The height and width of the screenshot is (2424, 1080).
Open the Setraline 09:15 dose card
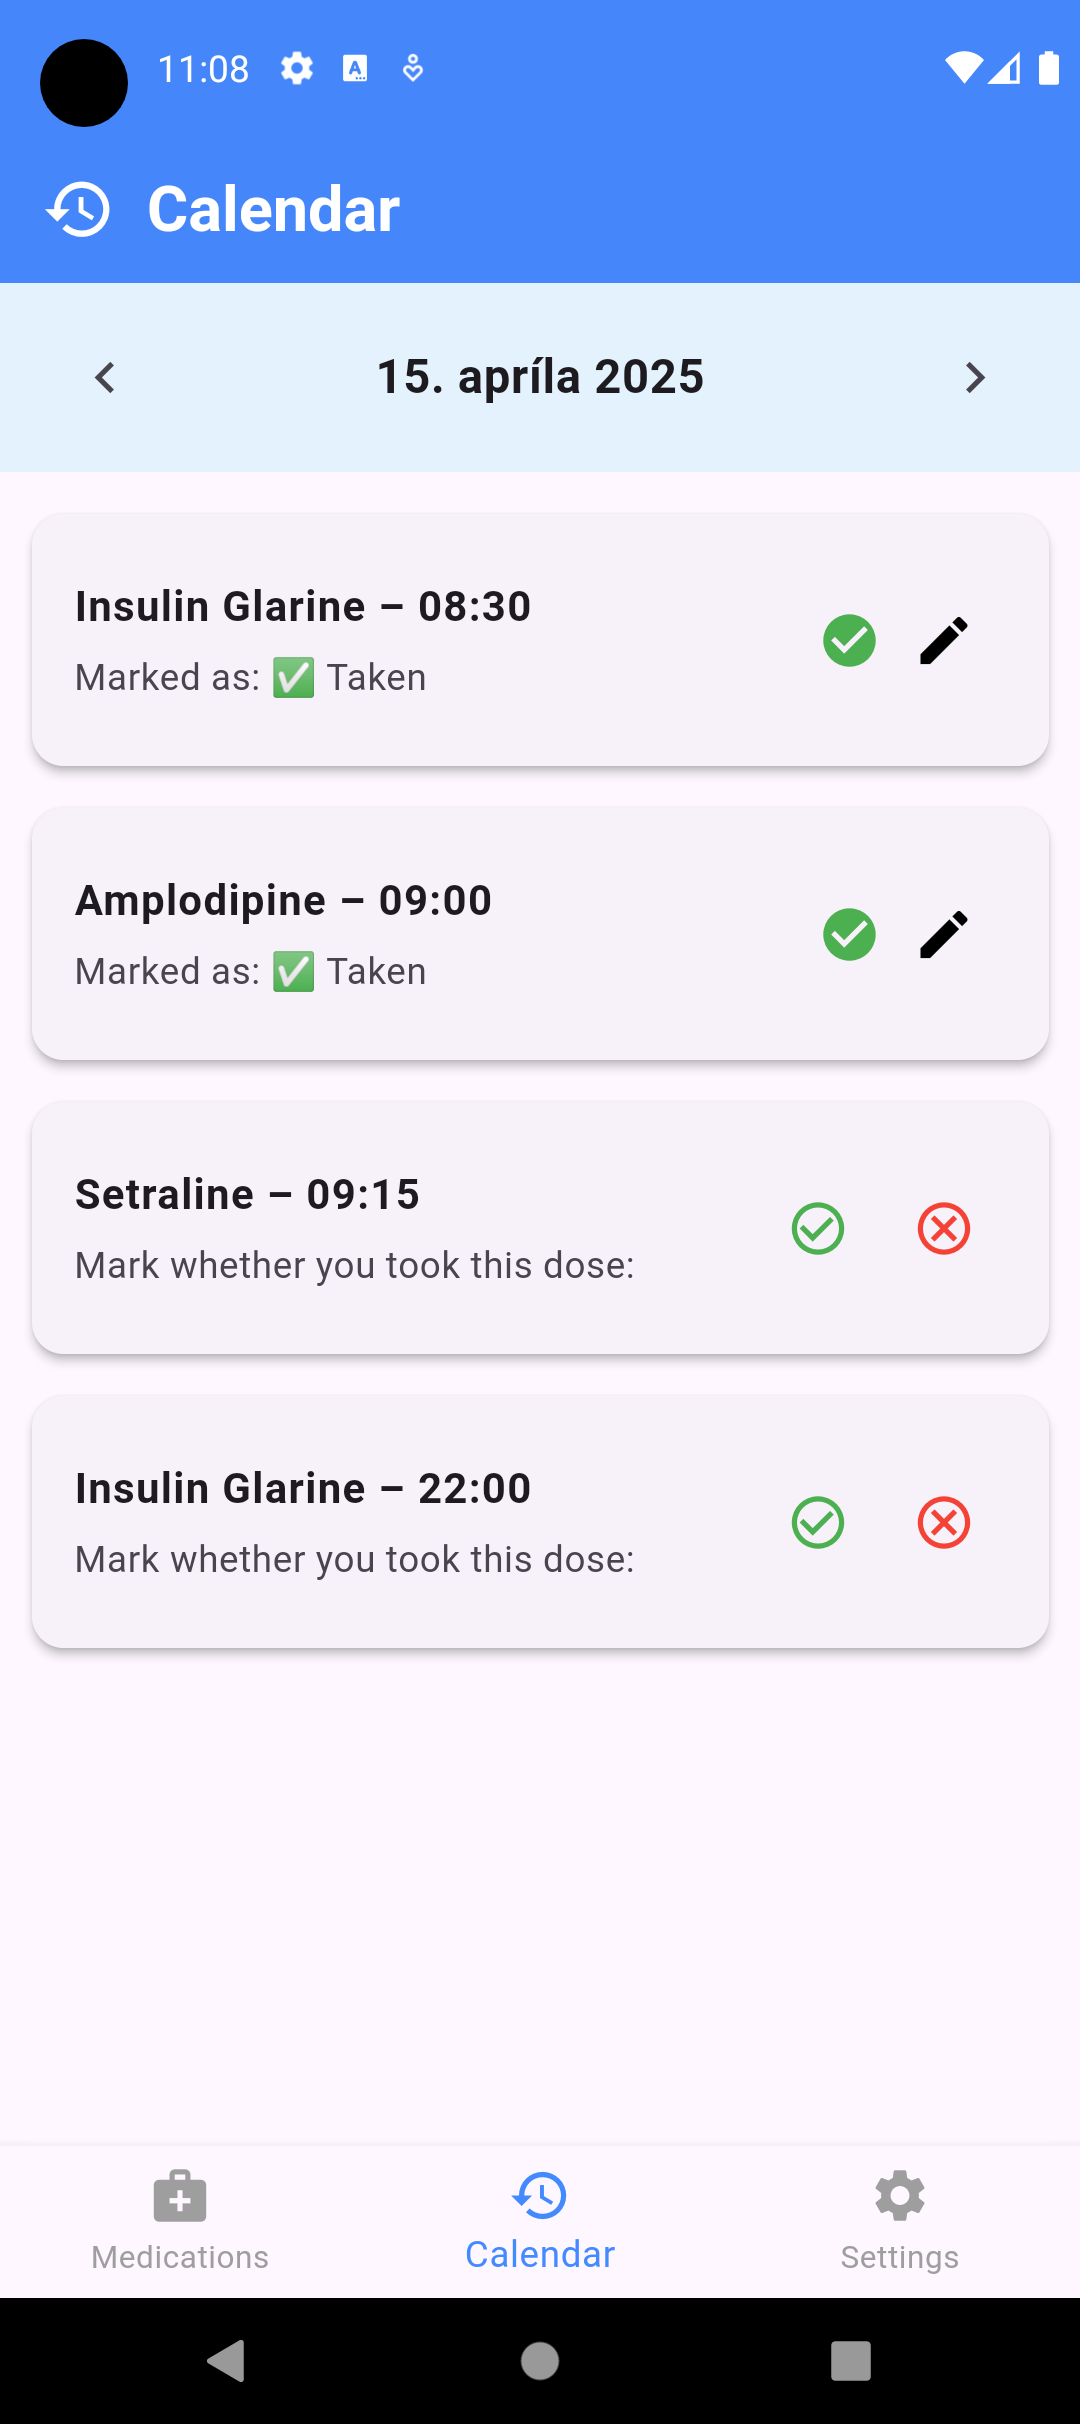tap(540, 1228)
